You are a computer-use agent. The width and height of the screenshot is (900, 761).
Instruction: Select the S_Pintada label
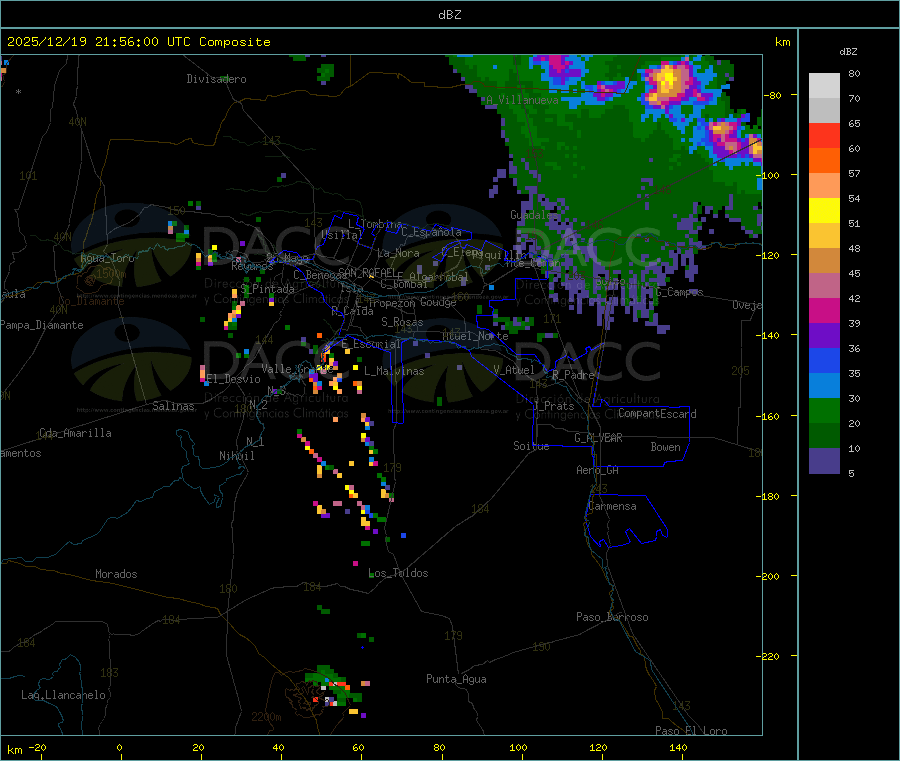click(267, 289)
